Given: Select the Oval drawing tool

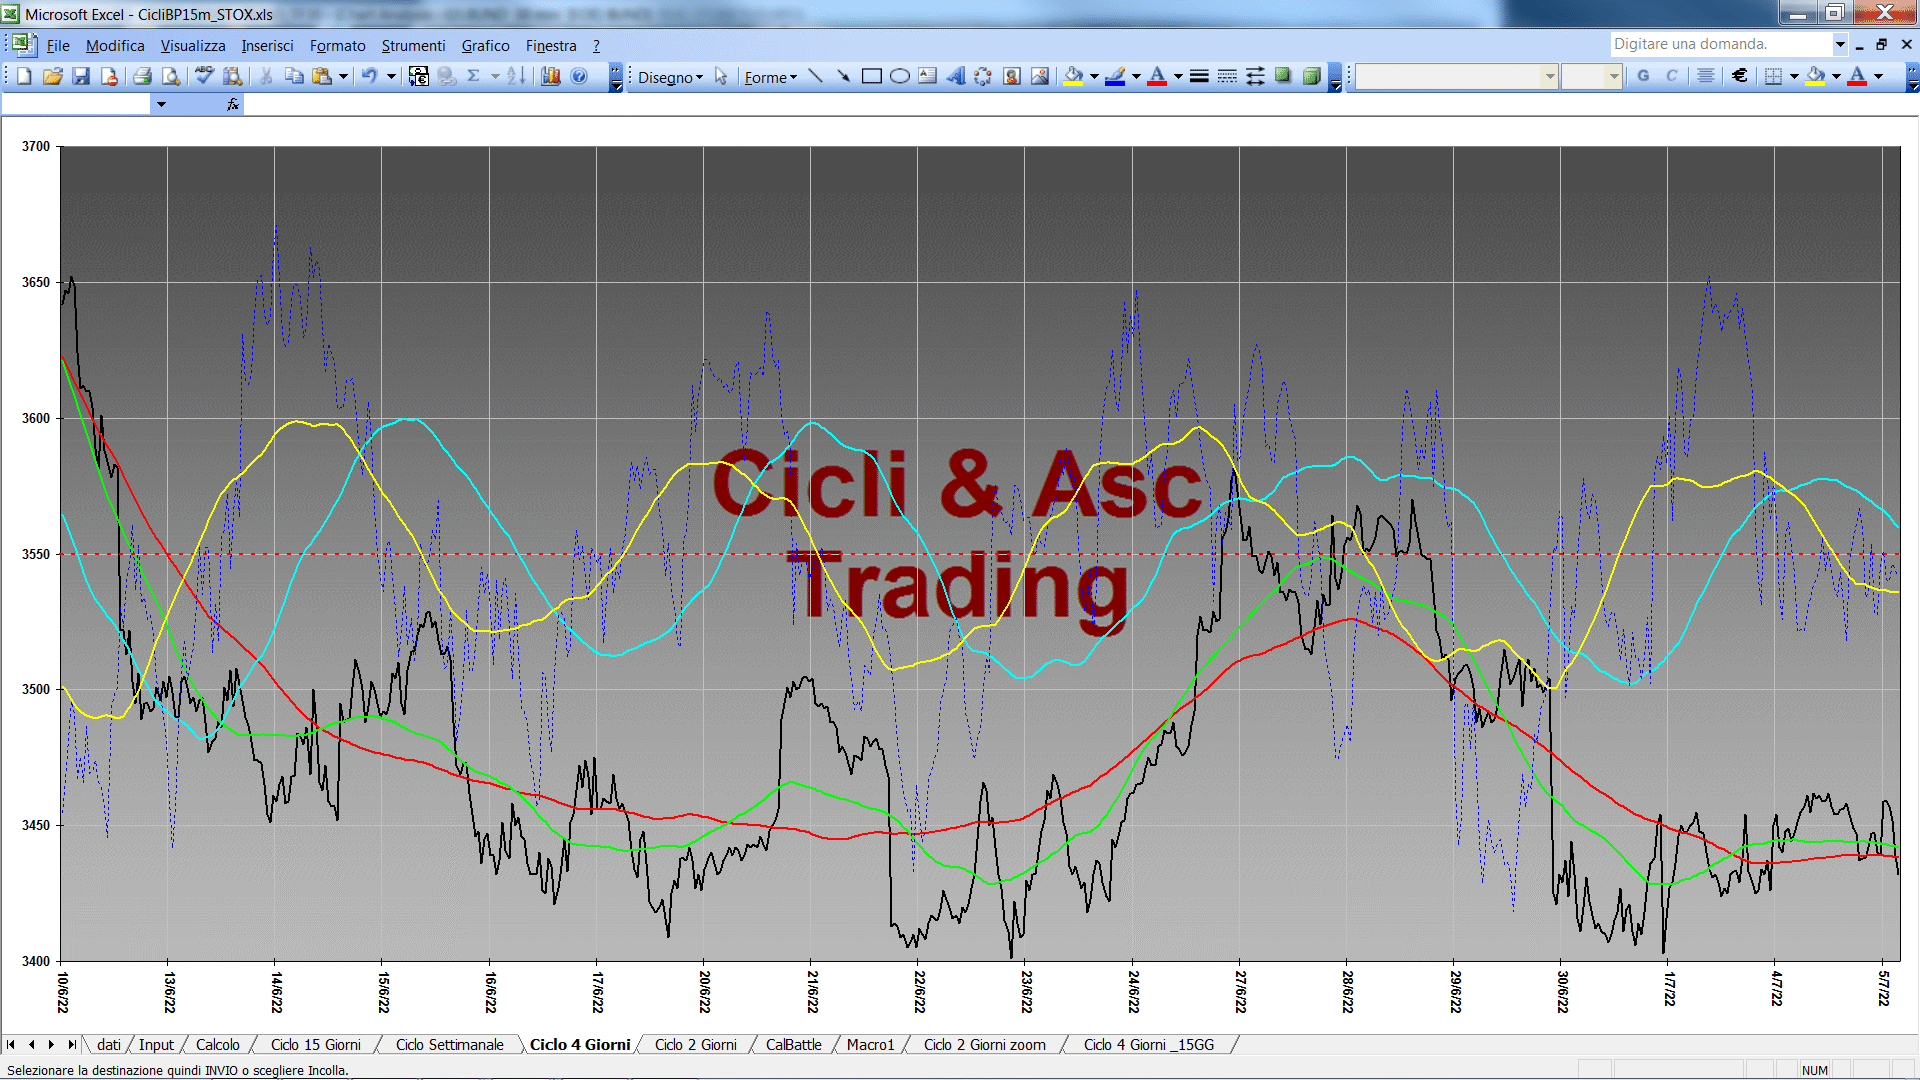Looking at the screenshot, I should (900, 76).
